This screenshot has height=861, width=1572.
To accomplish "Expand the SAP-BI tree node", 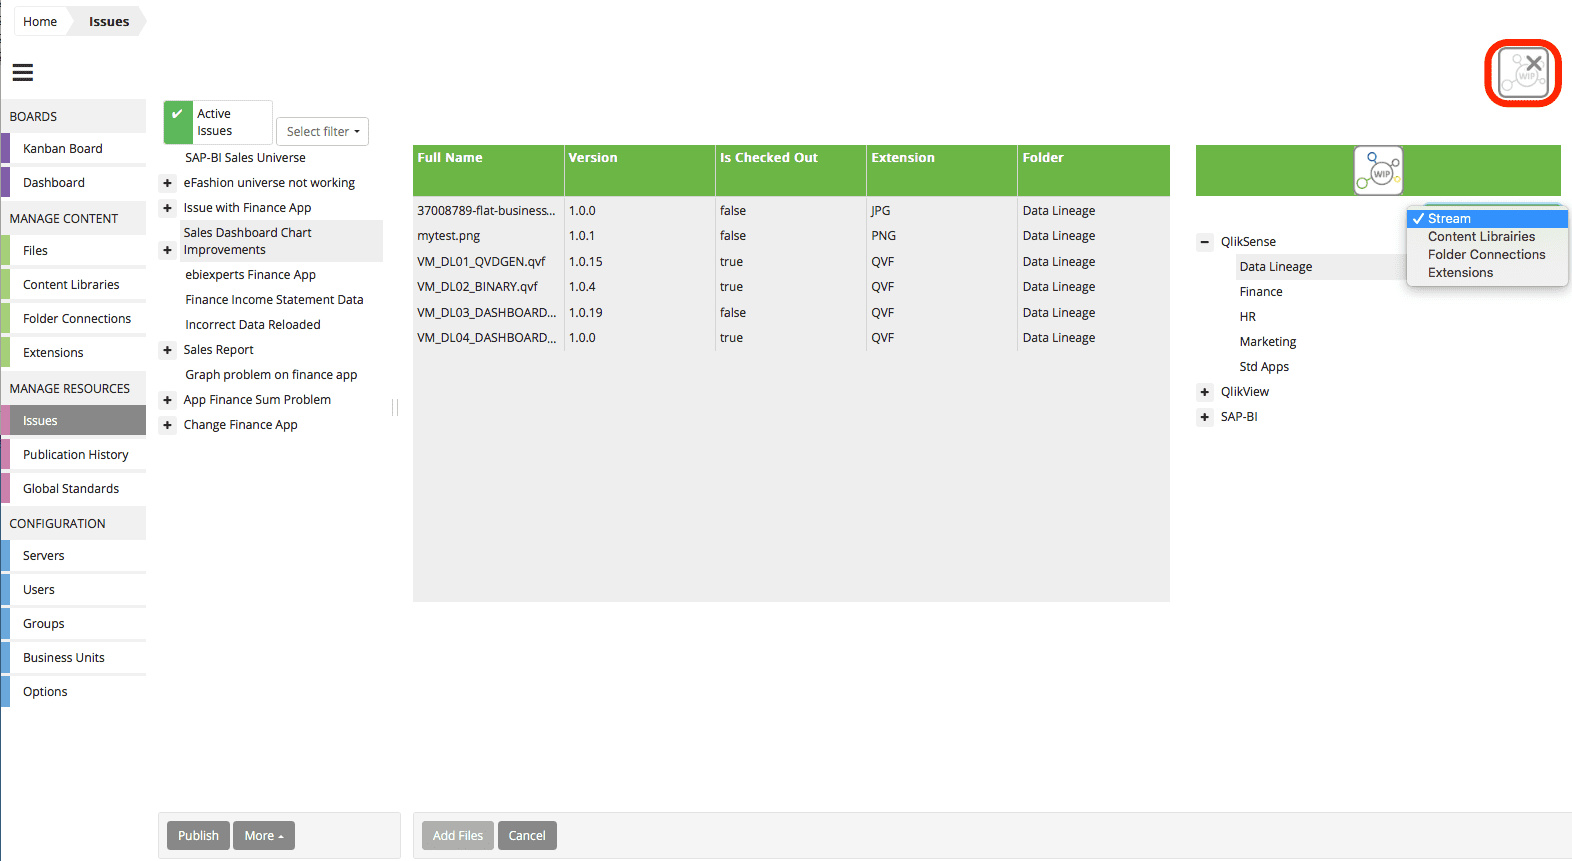I will pos(1205,417).
